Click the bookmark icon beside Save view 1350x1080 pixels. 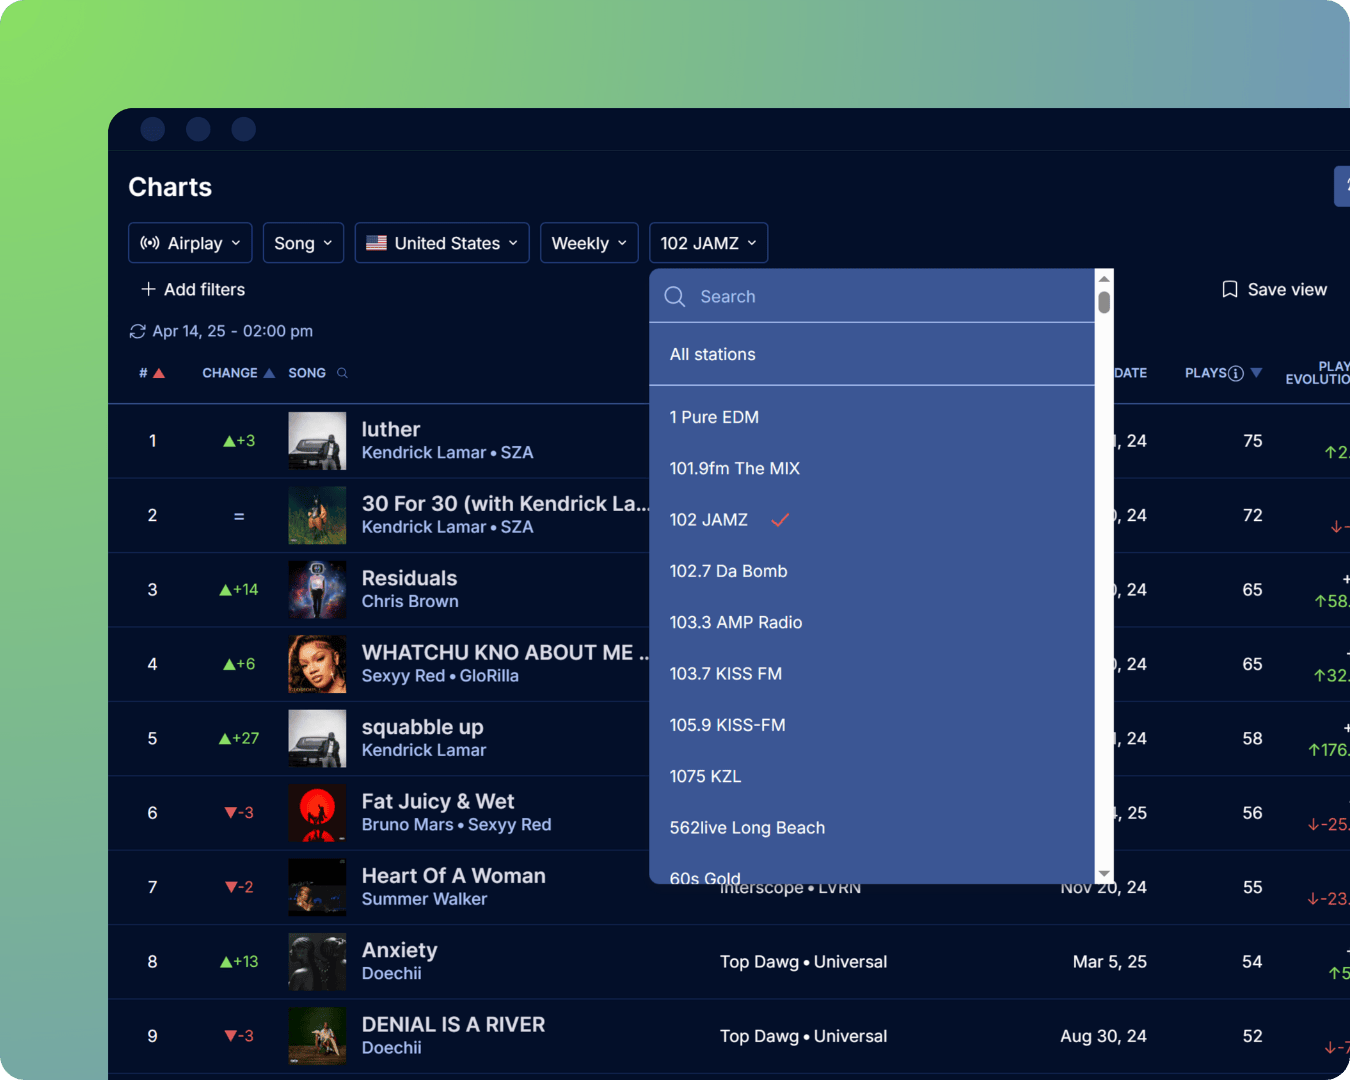tap(1229, 289)
